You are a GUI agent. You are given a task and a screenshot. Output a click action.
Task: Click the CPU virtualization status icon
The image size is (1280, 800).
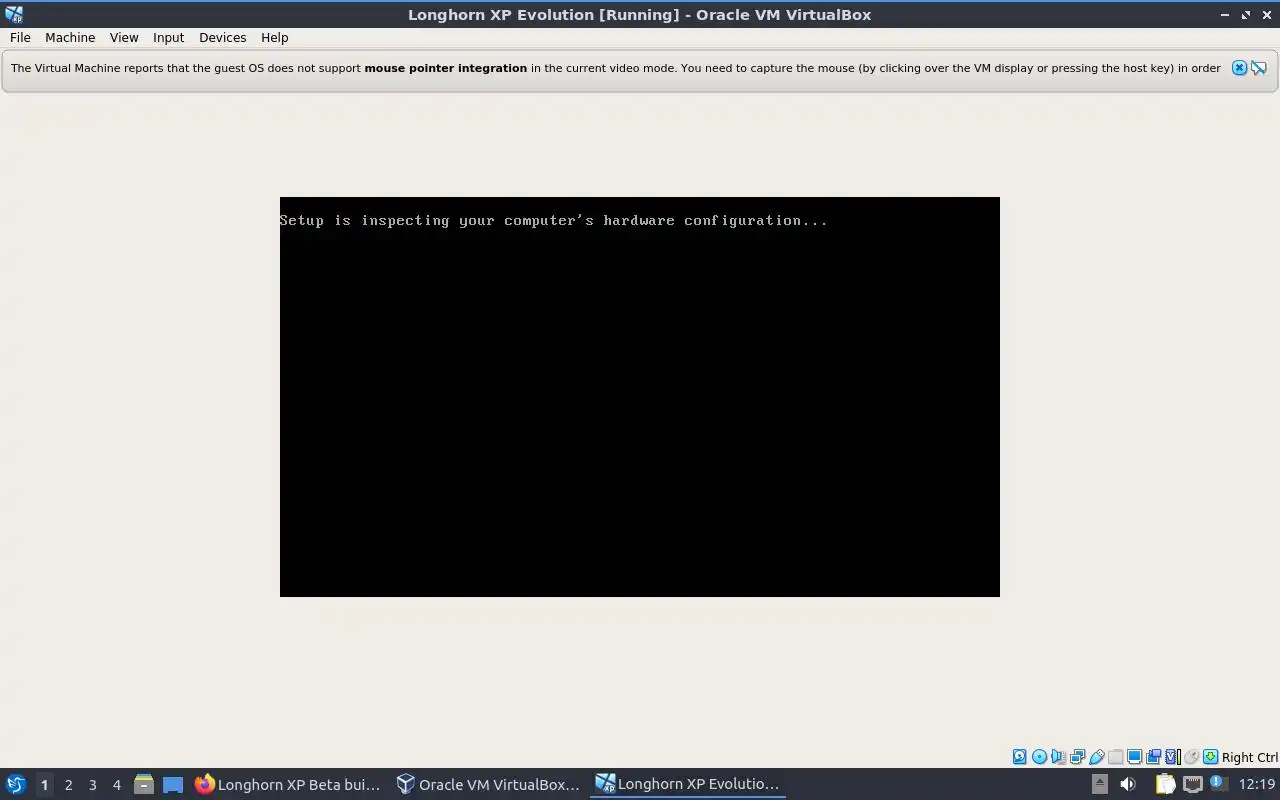pos(1172,757)
